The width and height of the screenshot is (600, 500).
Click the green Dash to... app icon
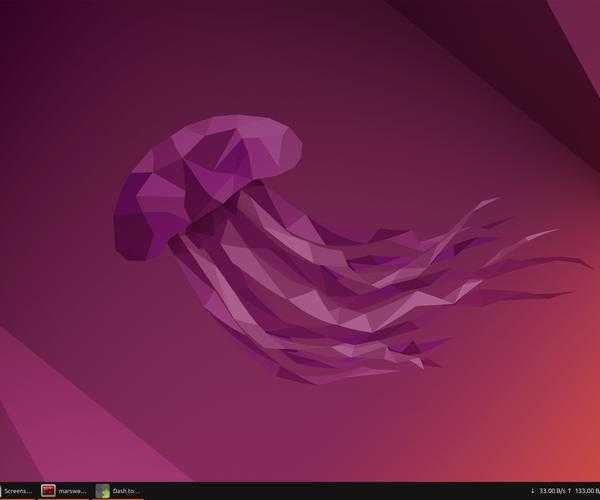click(x=102, y=491)
